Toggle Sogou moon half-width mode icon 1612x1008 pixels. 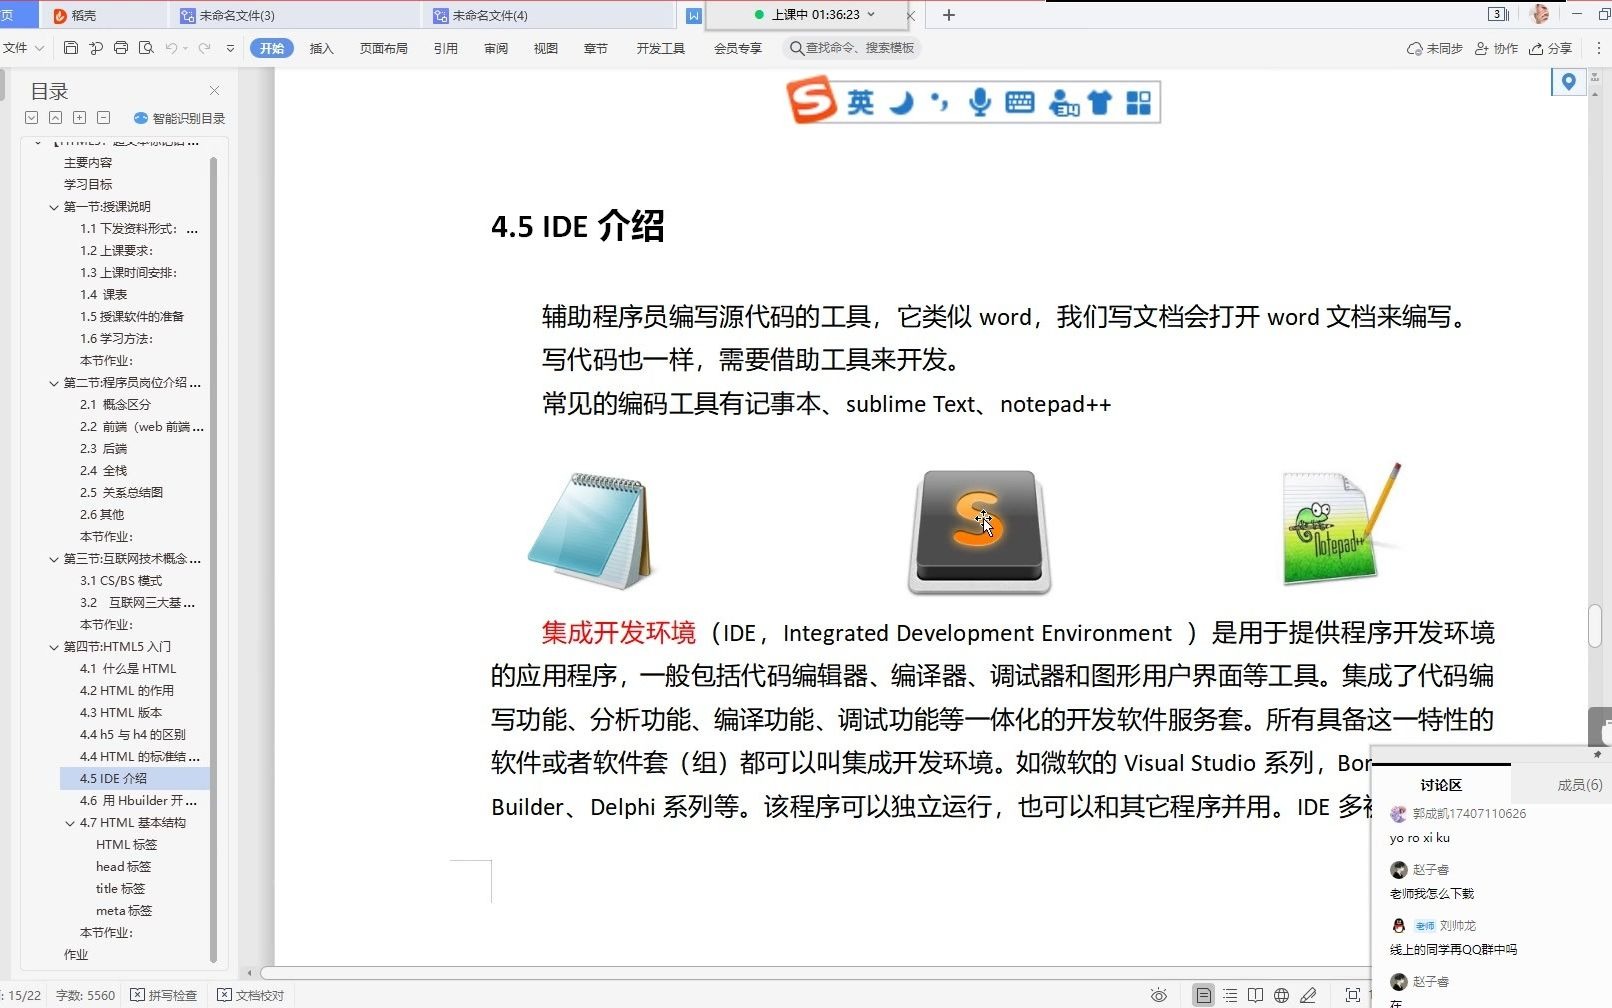[x=902, y=102]
